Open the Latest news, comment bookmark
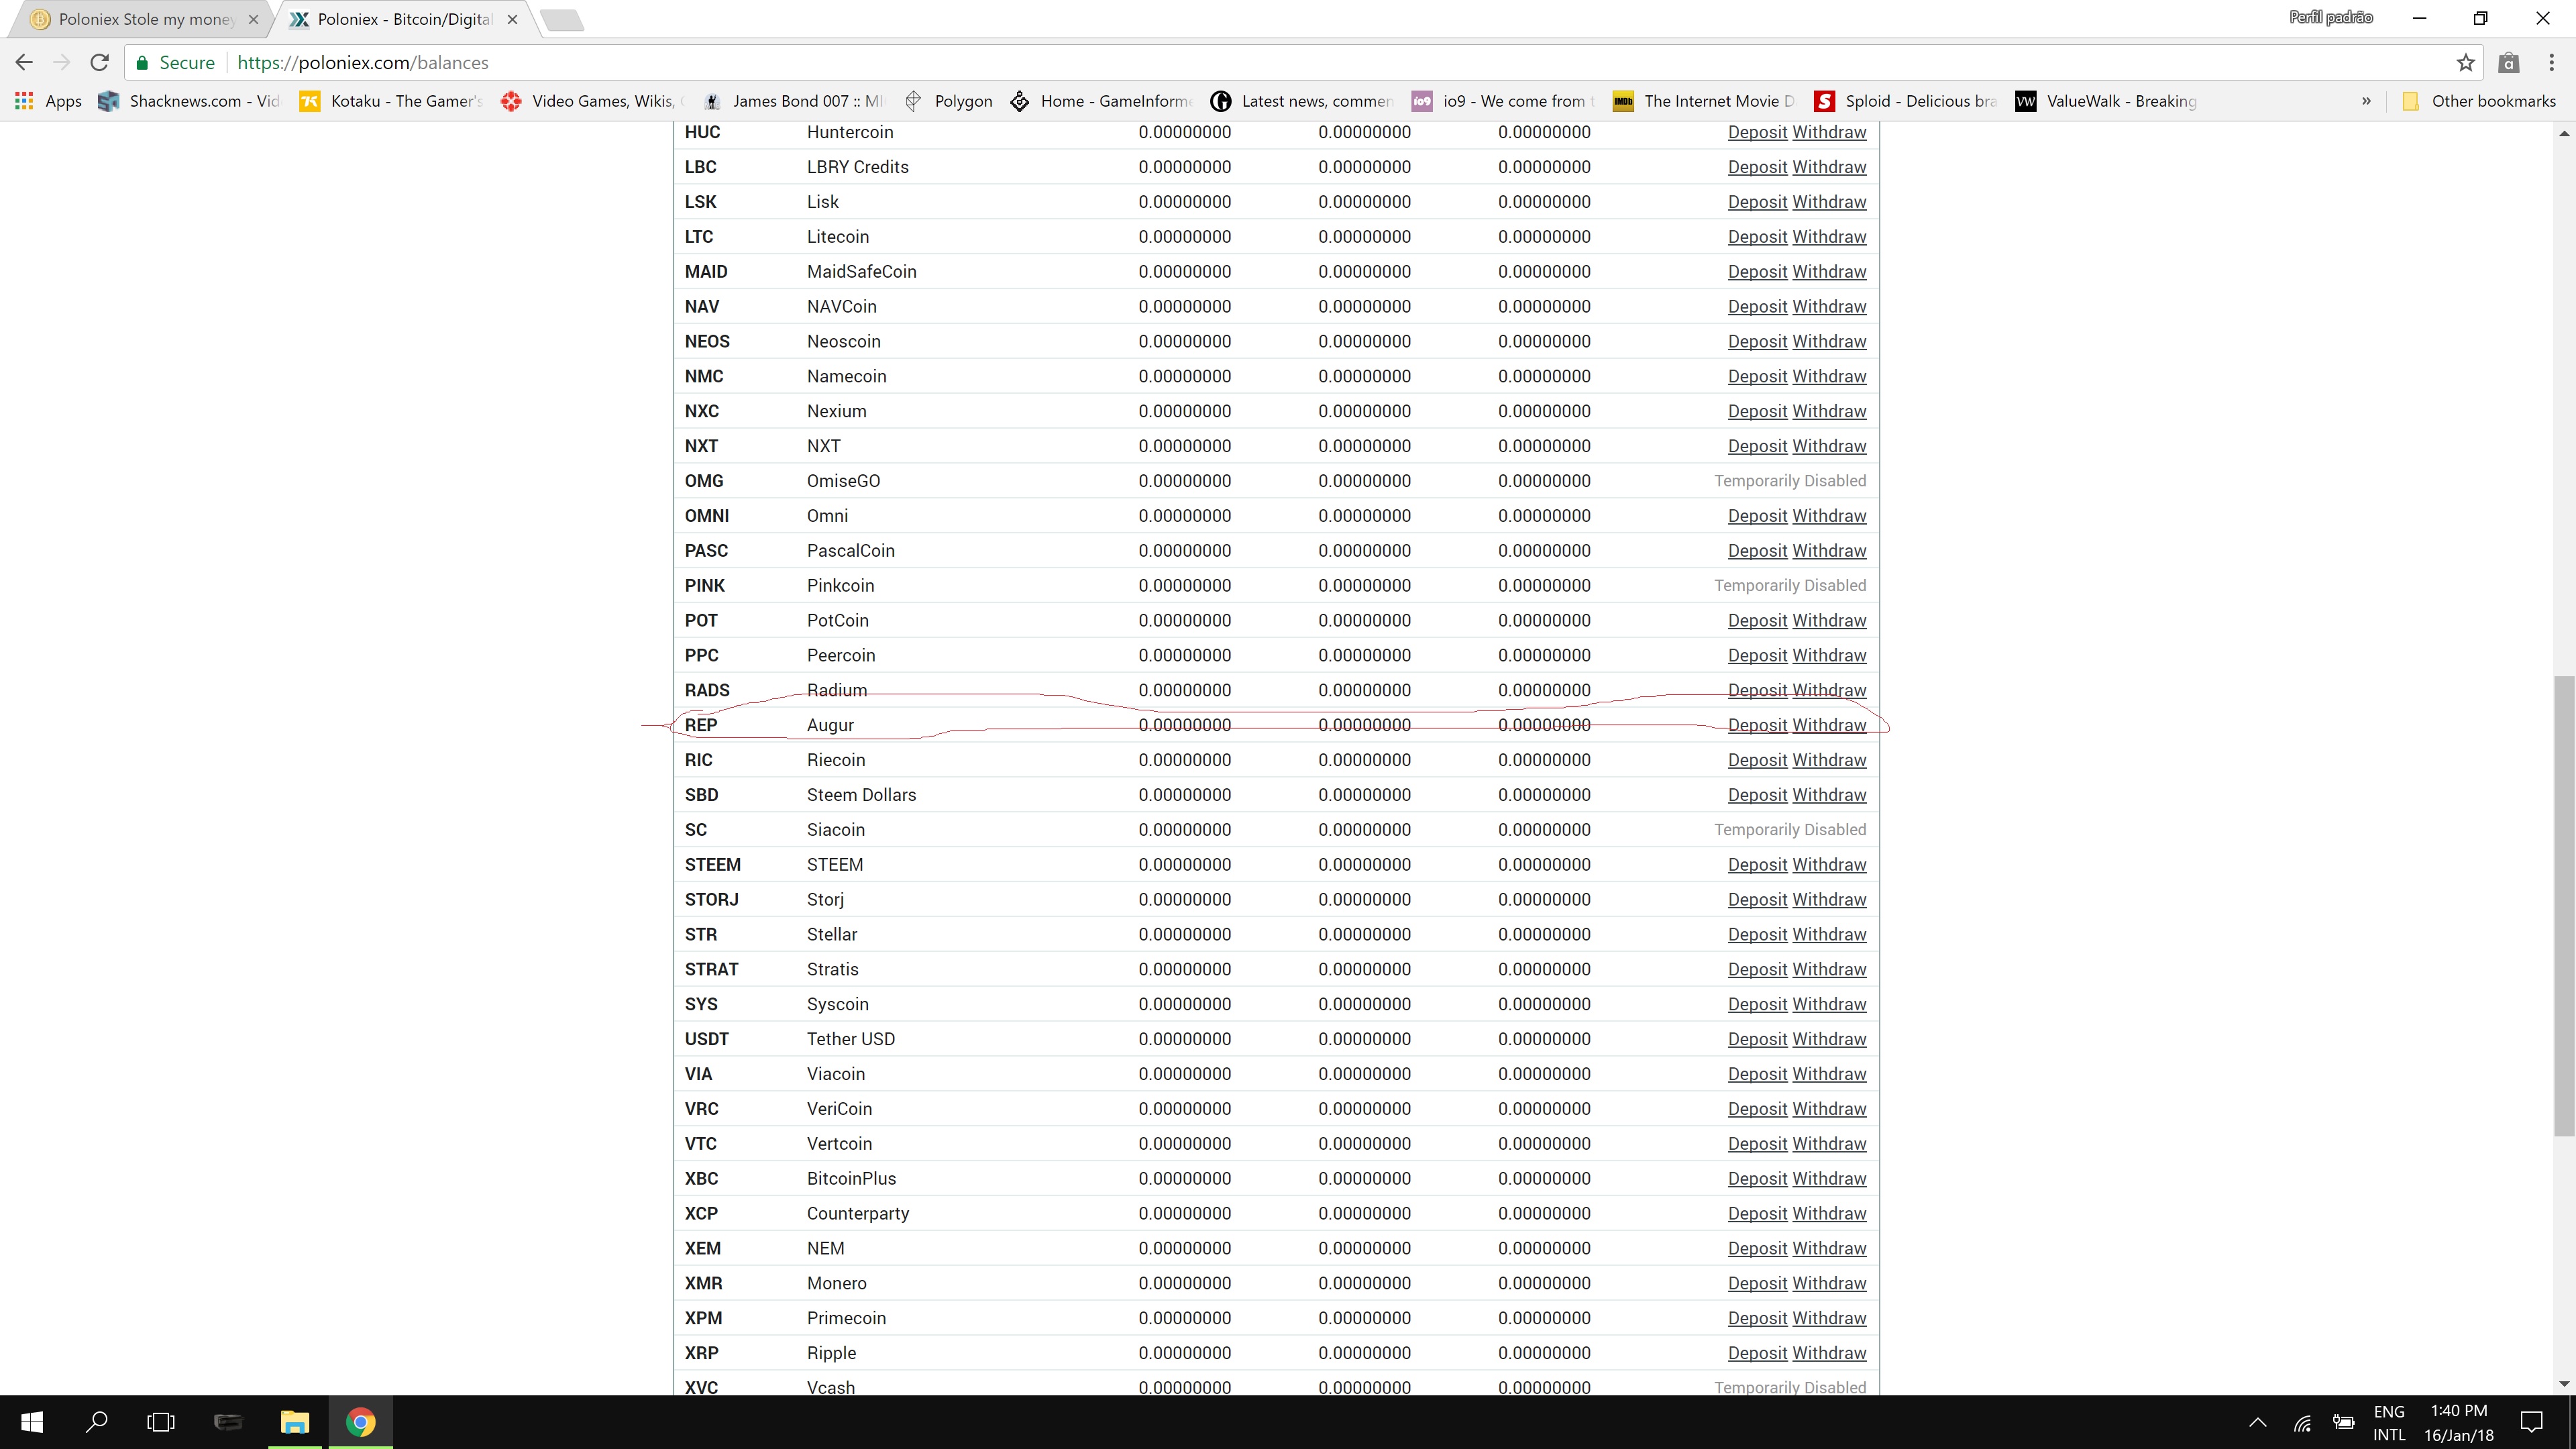Image resolution: width=2576 pixels, height=1449 pixels. (x=1302, y=101)
